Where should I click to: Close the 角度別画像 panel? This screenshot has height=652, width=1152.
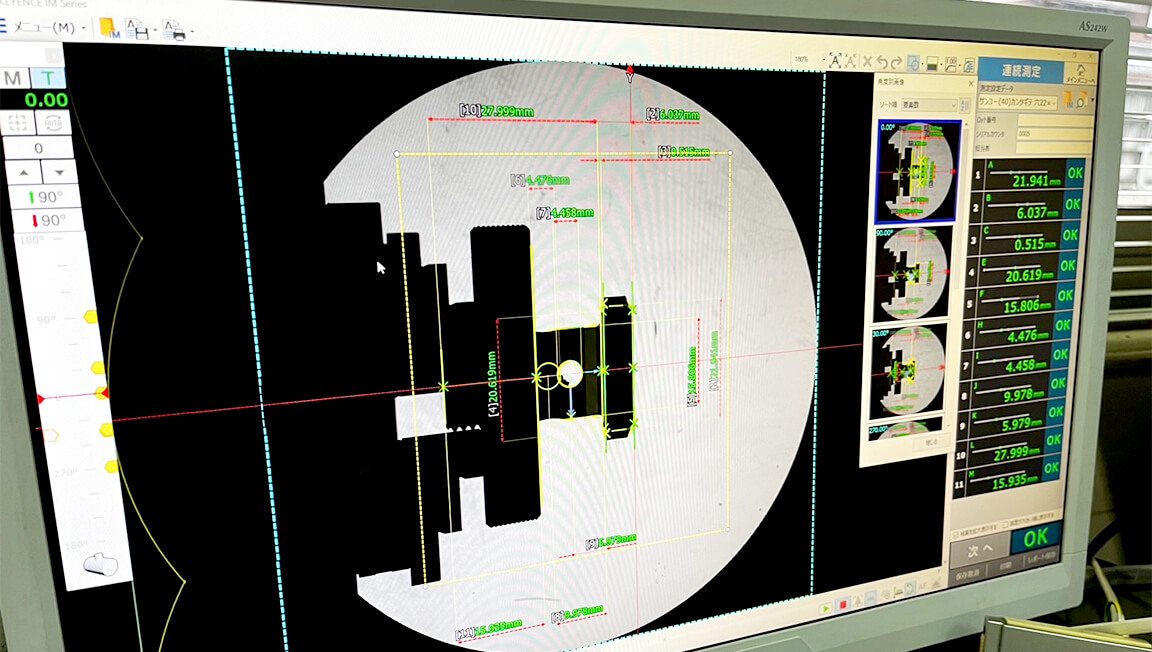tap(971, 84)
